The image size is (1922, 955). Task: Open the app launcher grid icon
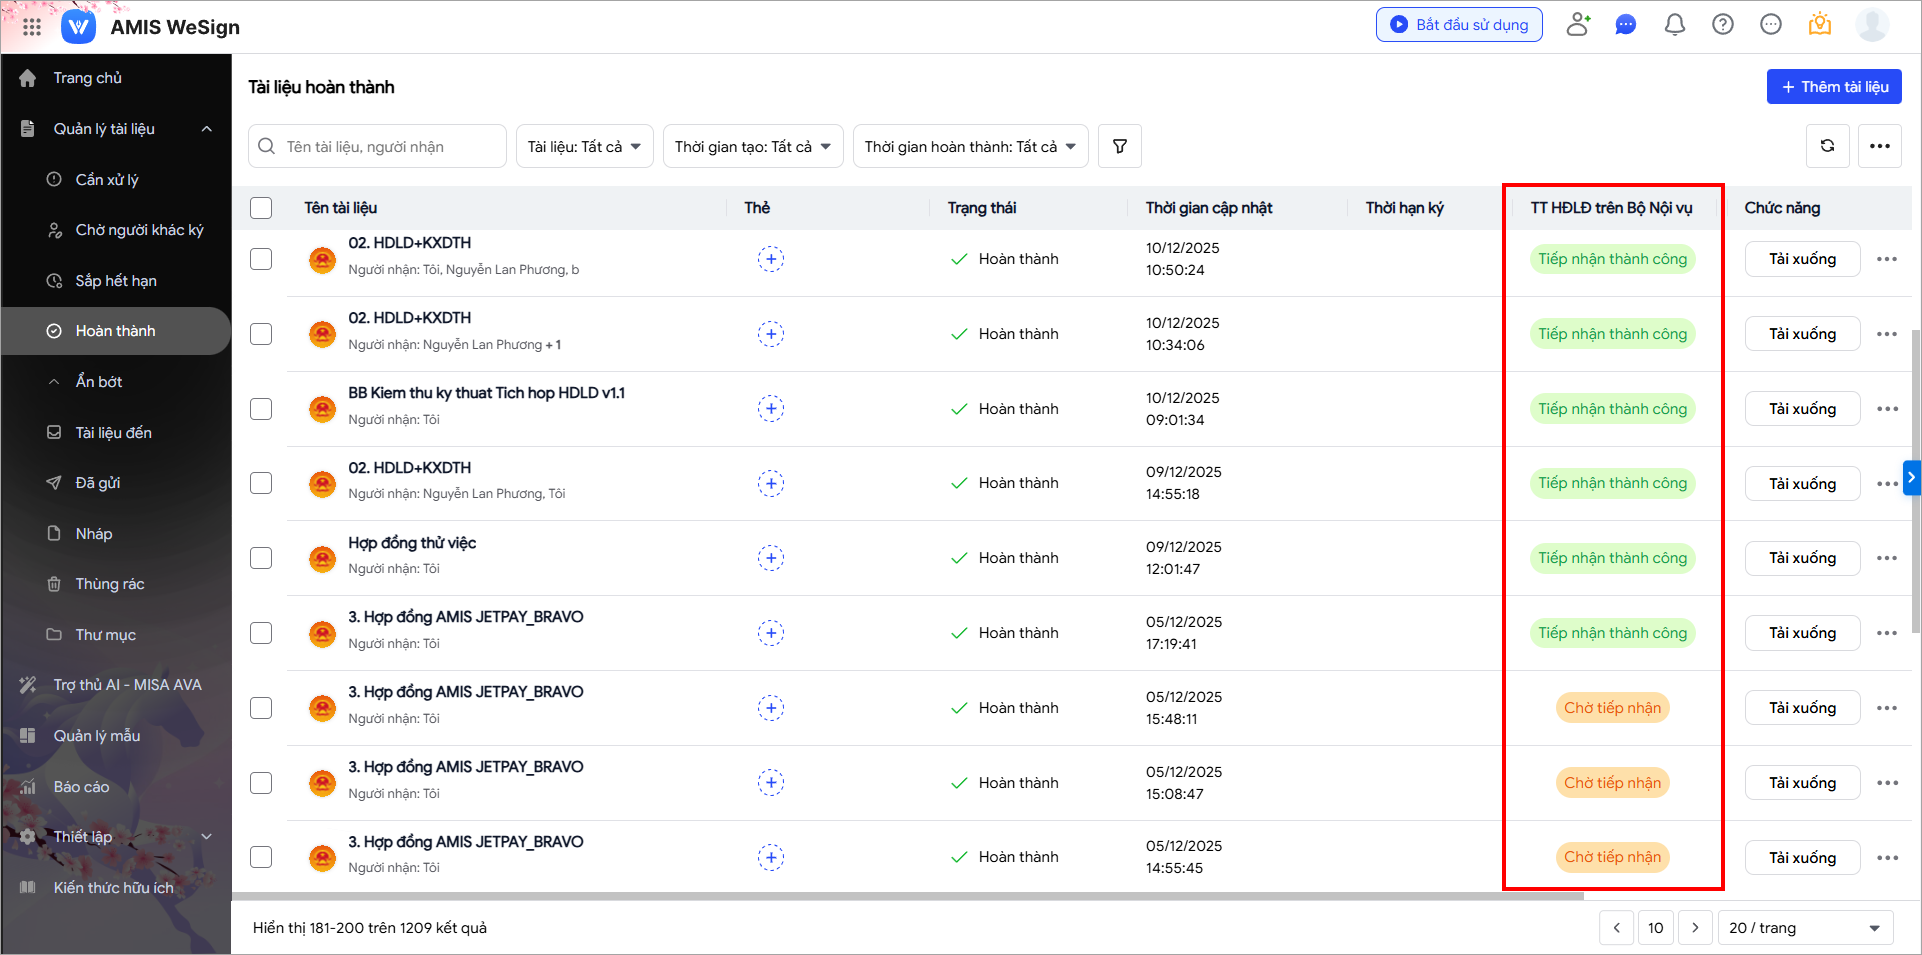[32, 27]
